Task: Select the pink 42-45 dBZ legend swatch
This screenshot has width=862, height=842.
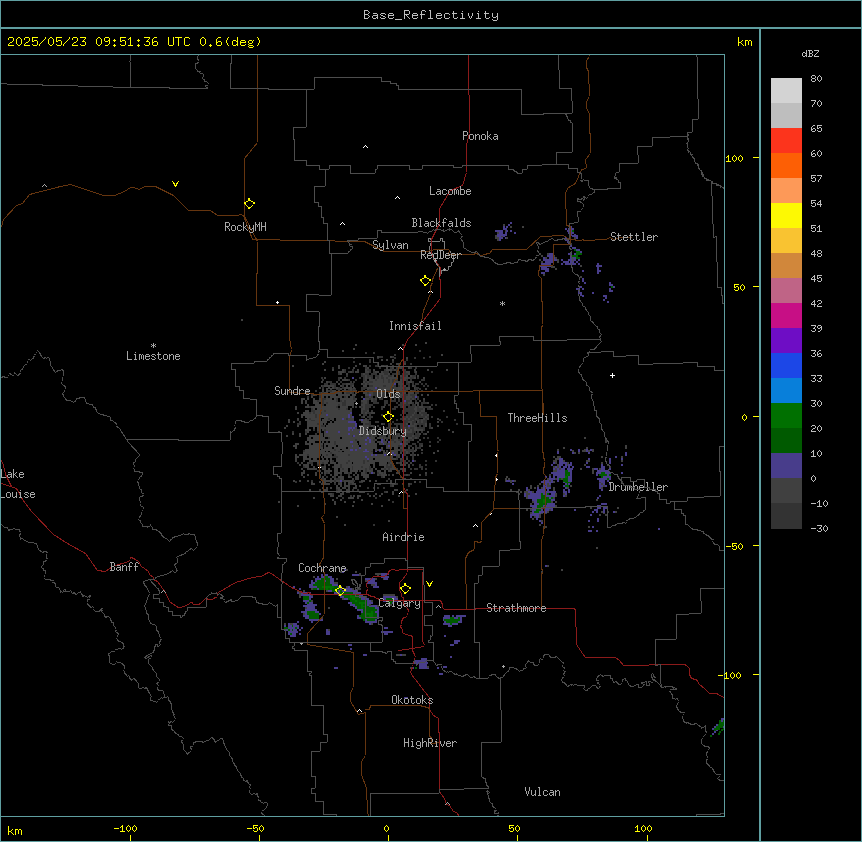Action: (x=786, y=291)
